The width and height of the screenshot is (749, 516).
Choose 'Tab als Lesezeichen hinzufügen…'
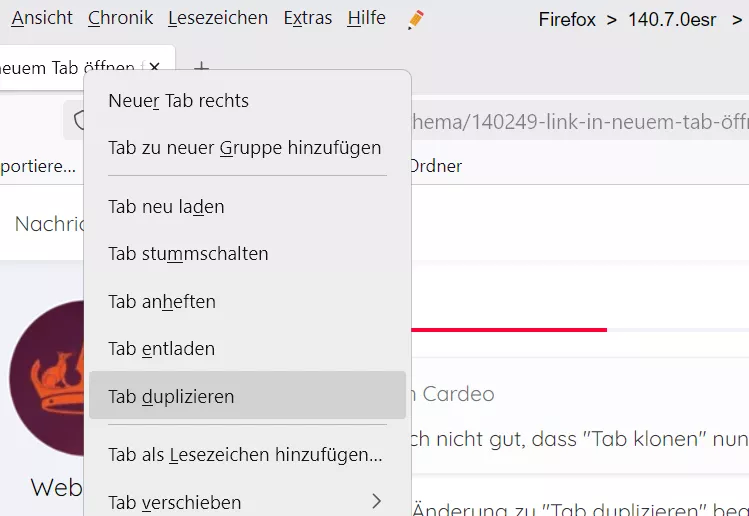coord(247,455)
